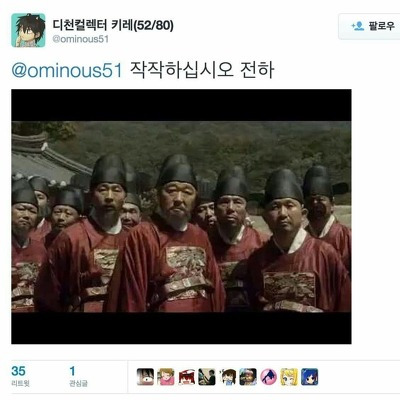This screenshot has height=400, width=400.
Task: Open retweeter avatar with goggles-wearing figure
Action: click(248, 377)
